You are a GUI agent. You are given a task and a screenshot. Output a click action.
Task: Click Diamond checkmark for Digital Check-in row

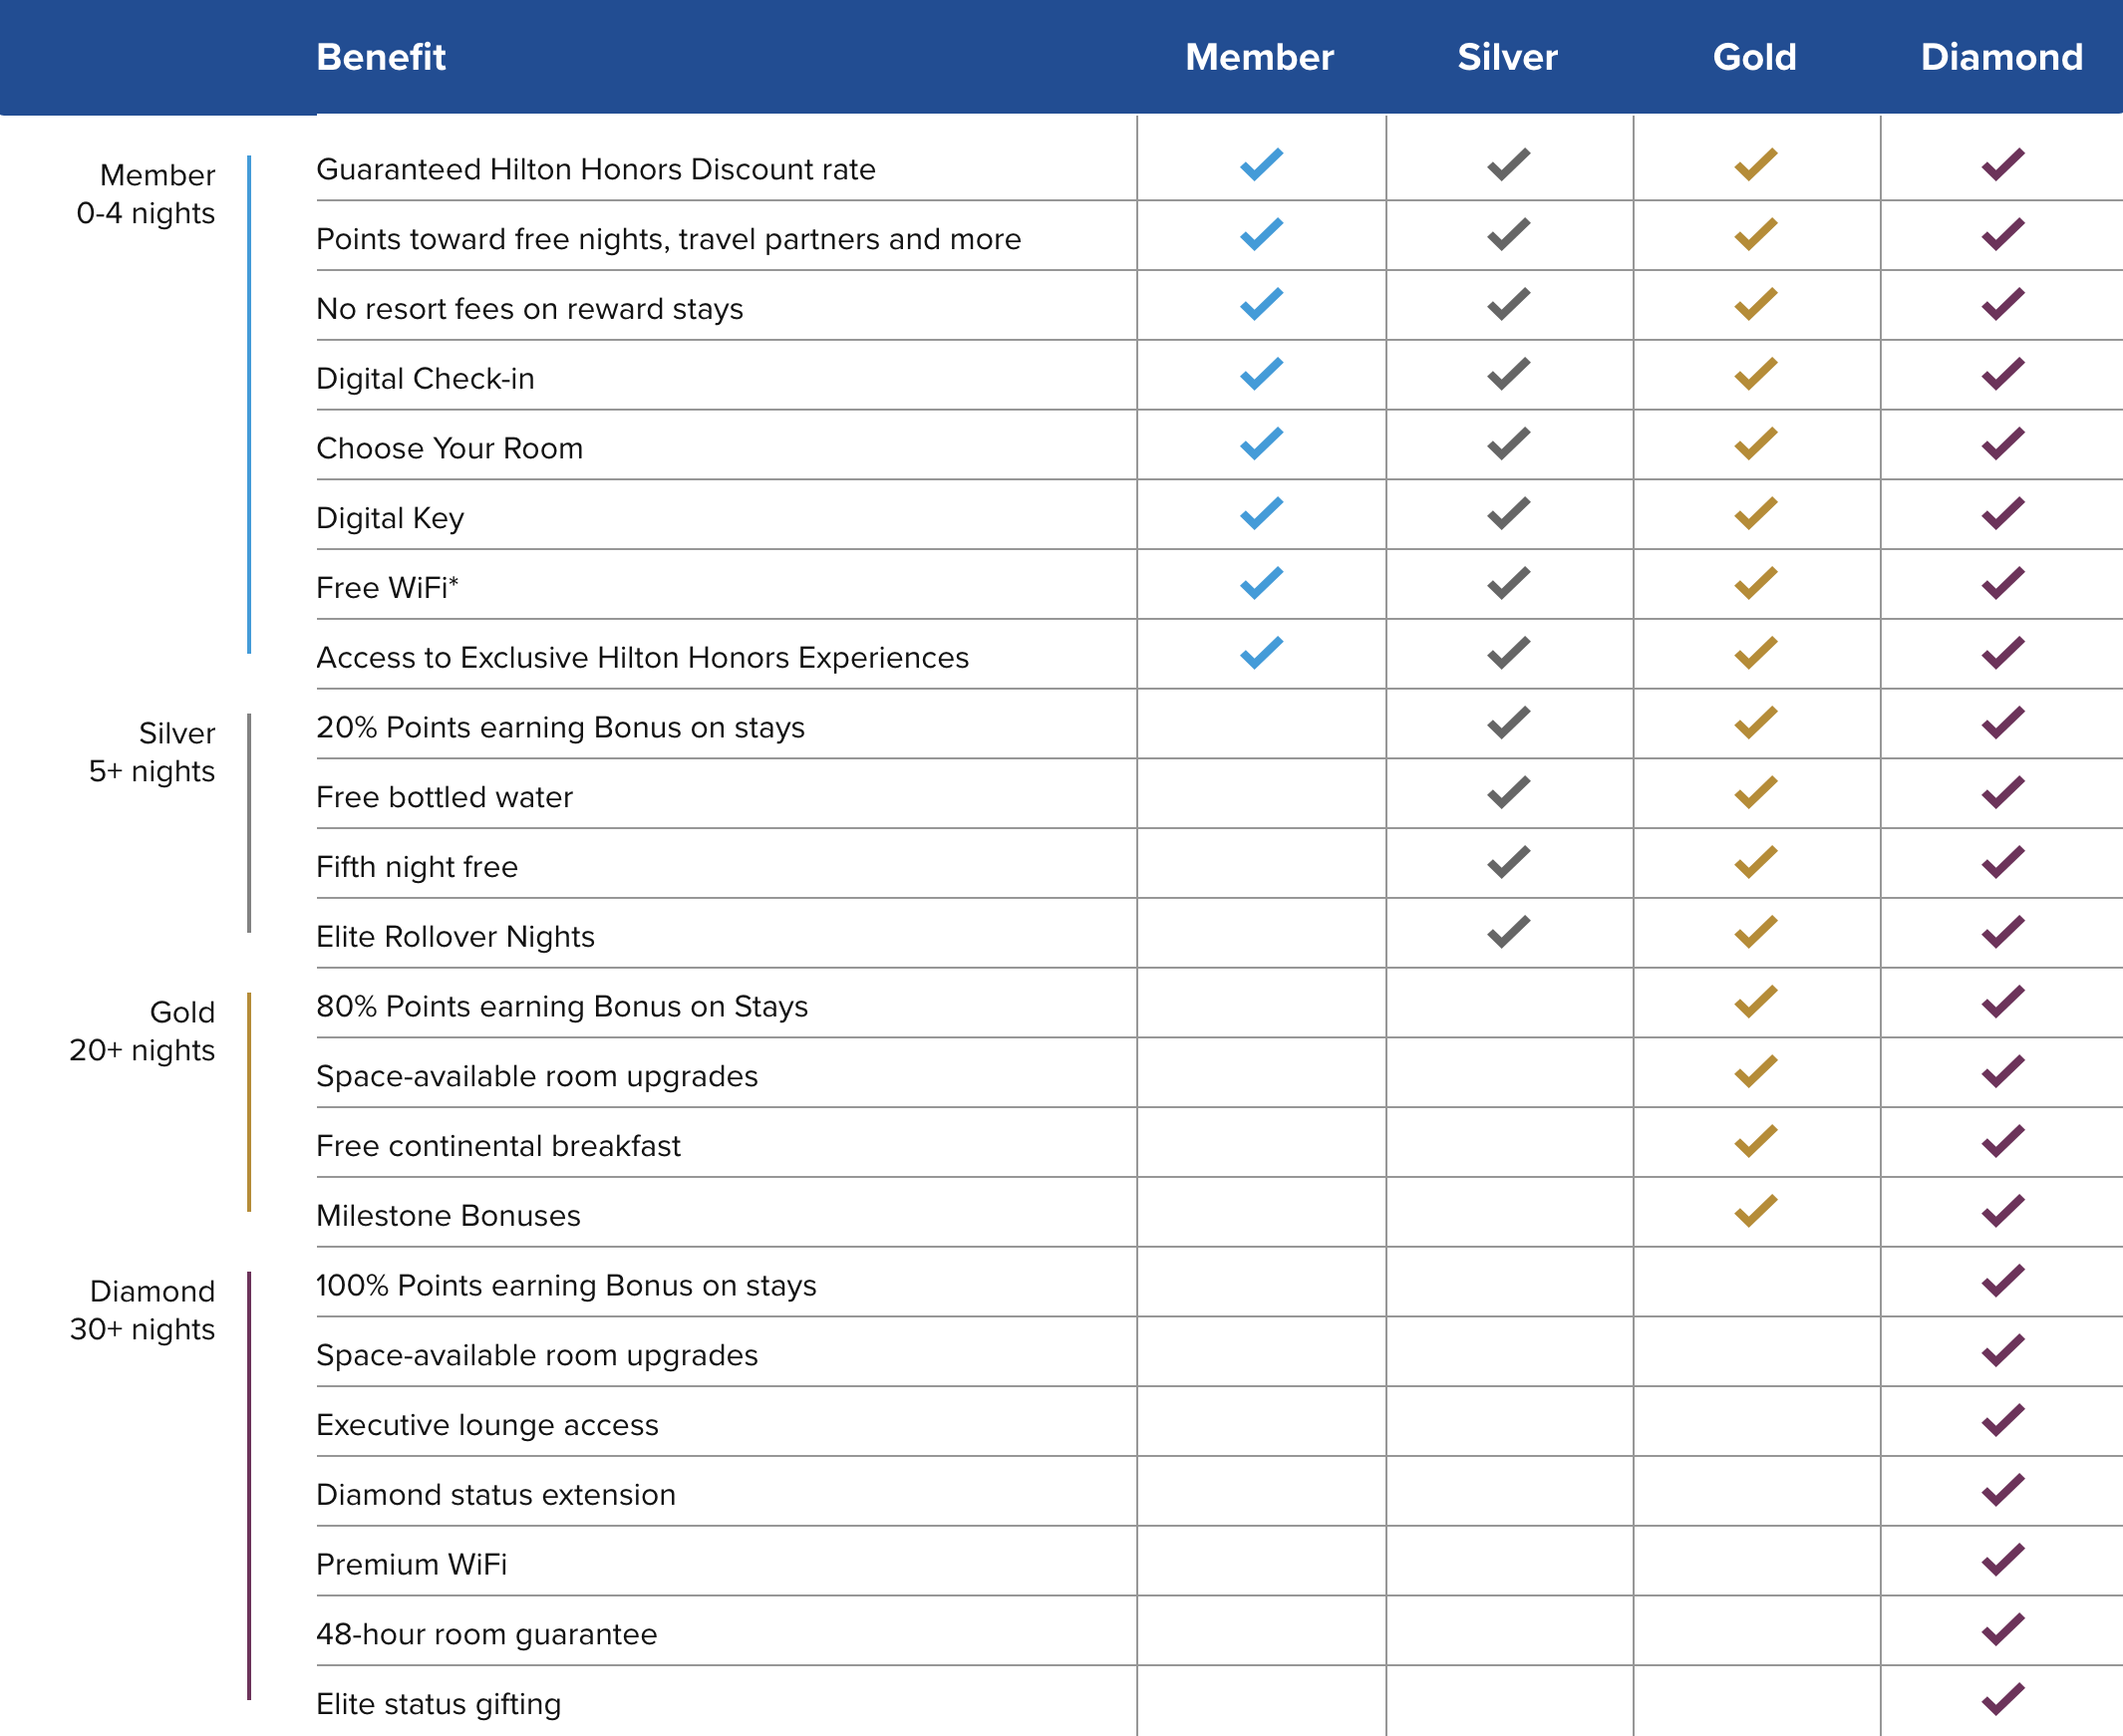(2003, 374)
